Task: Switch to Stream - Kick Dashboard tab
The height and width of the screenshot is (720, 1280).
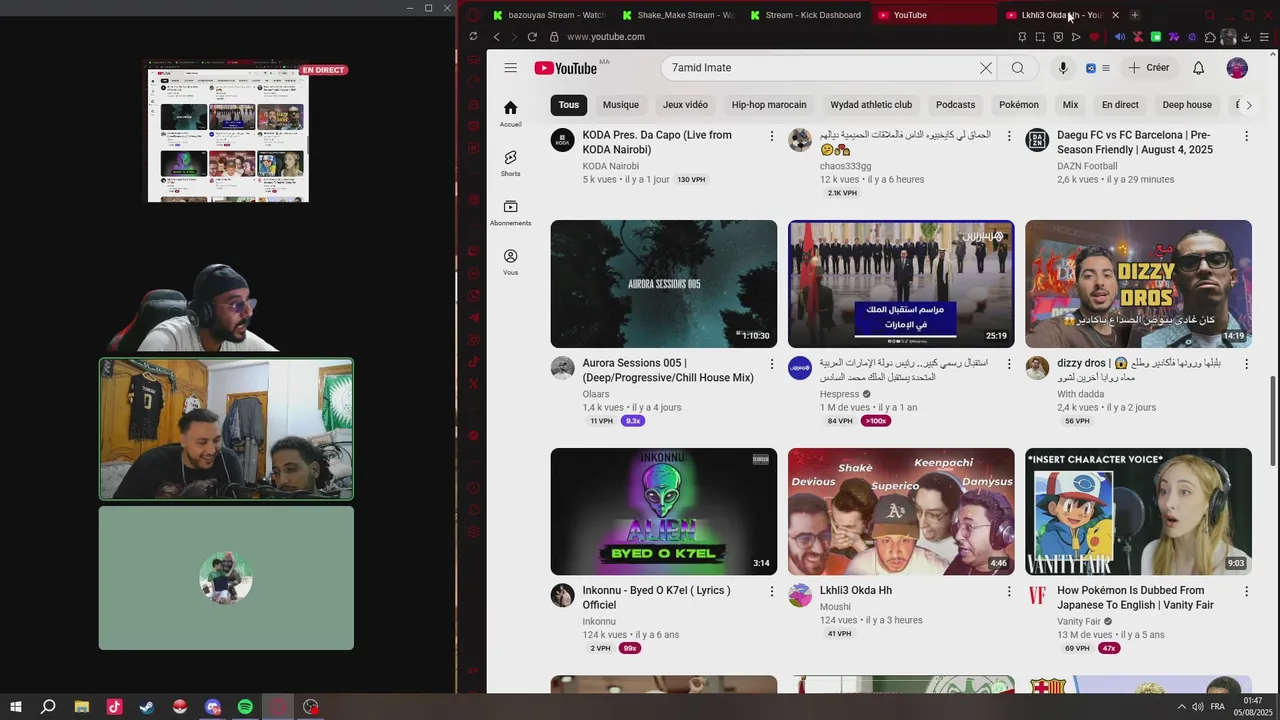Action: coord(806,15)
